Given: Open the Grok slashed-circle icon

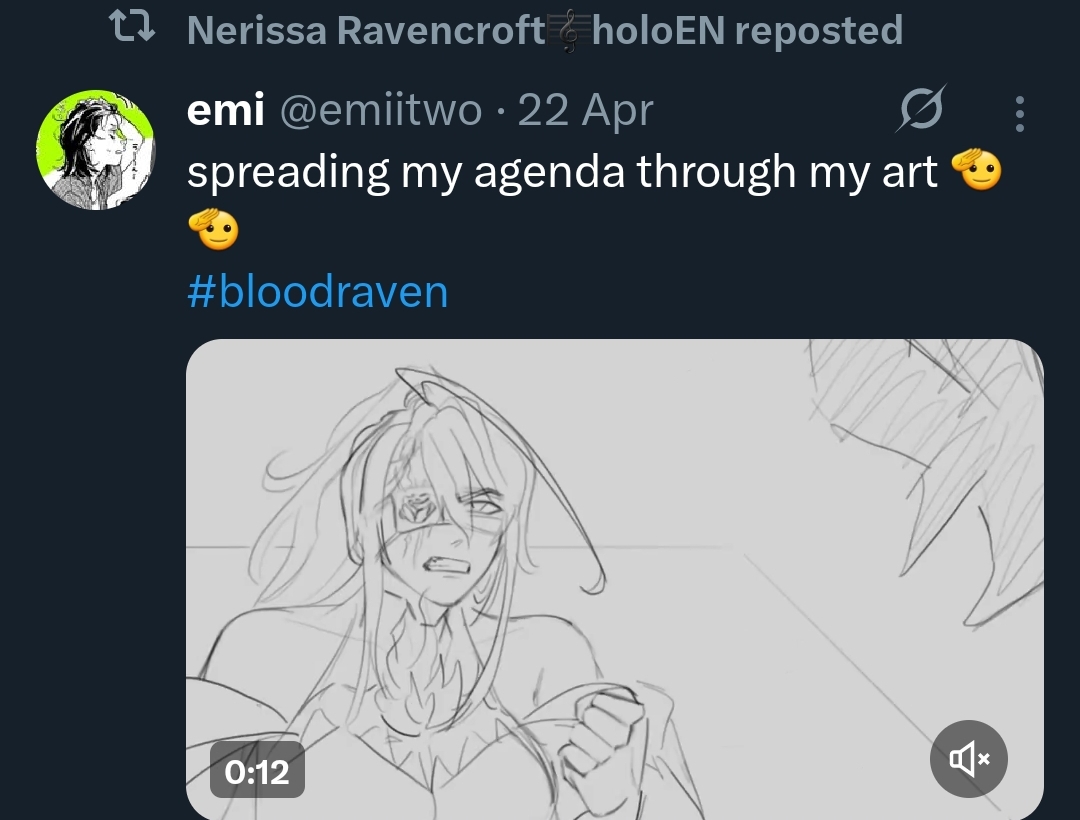Looking at the screenshot, I should point(921,109).
